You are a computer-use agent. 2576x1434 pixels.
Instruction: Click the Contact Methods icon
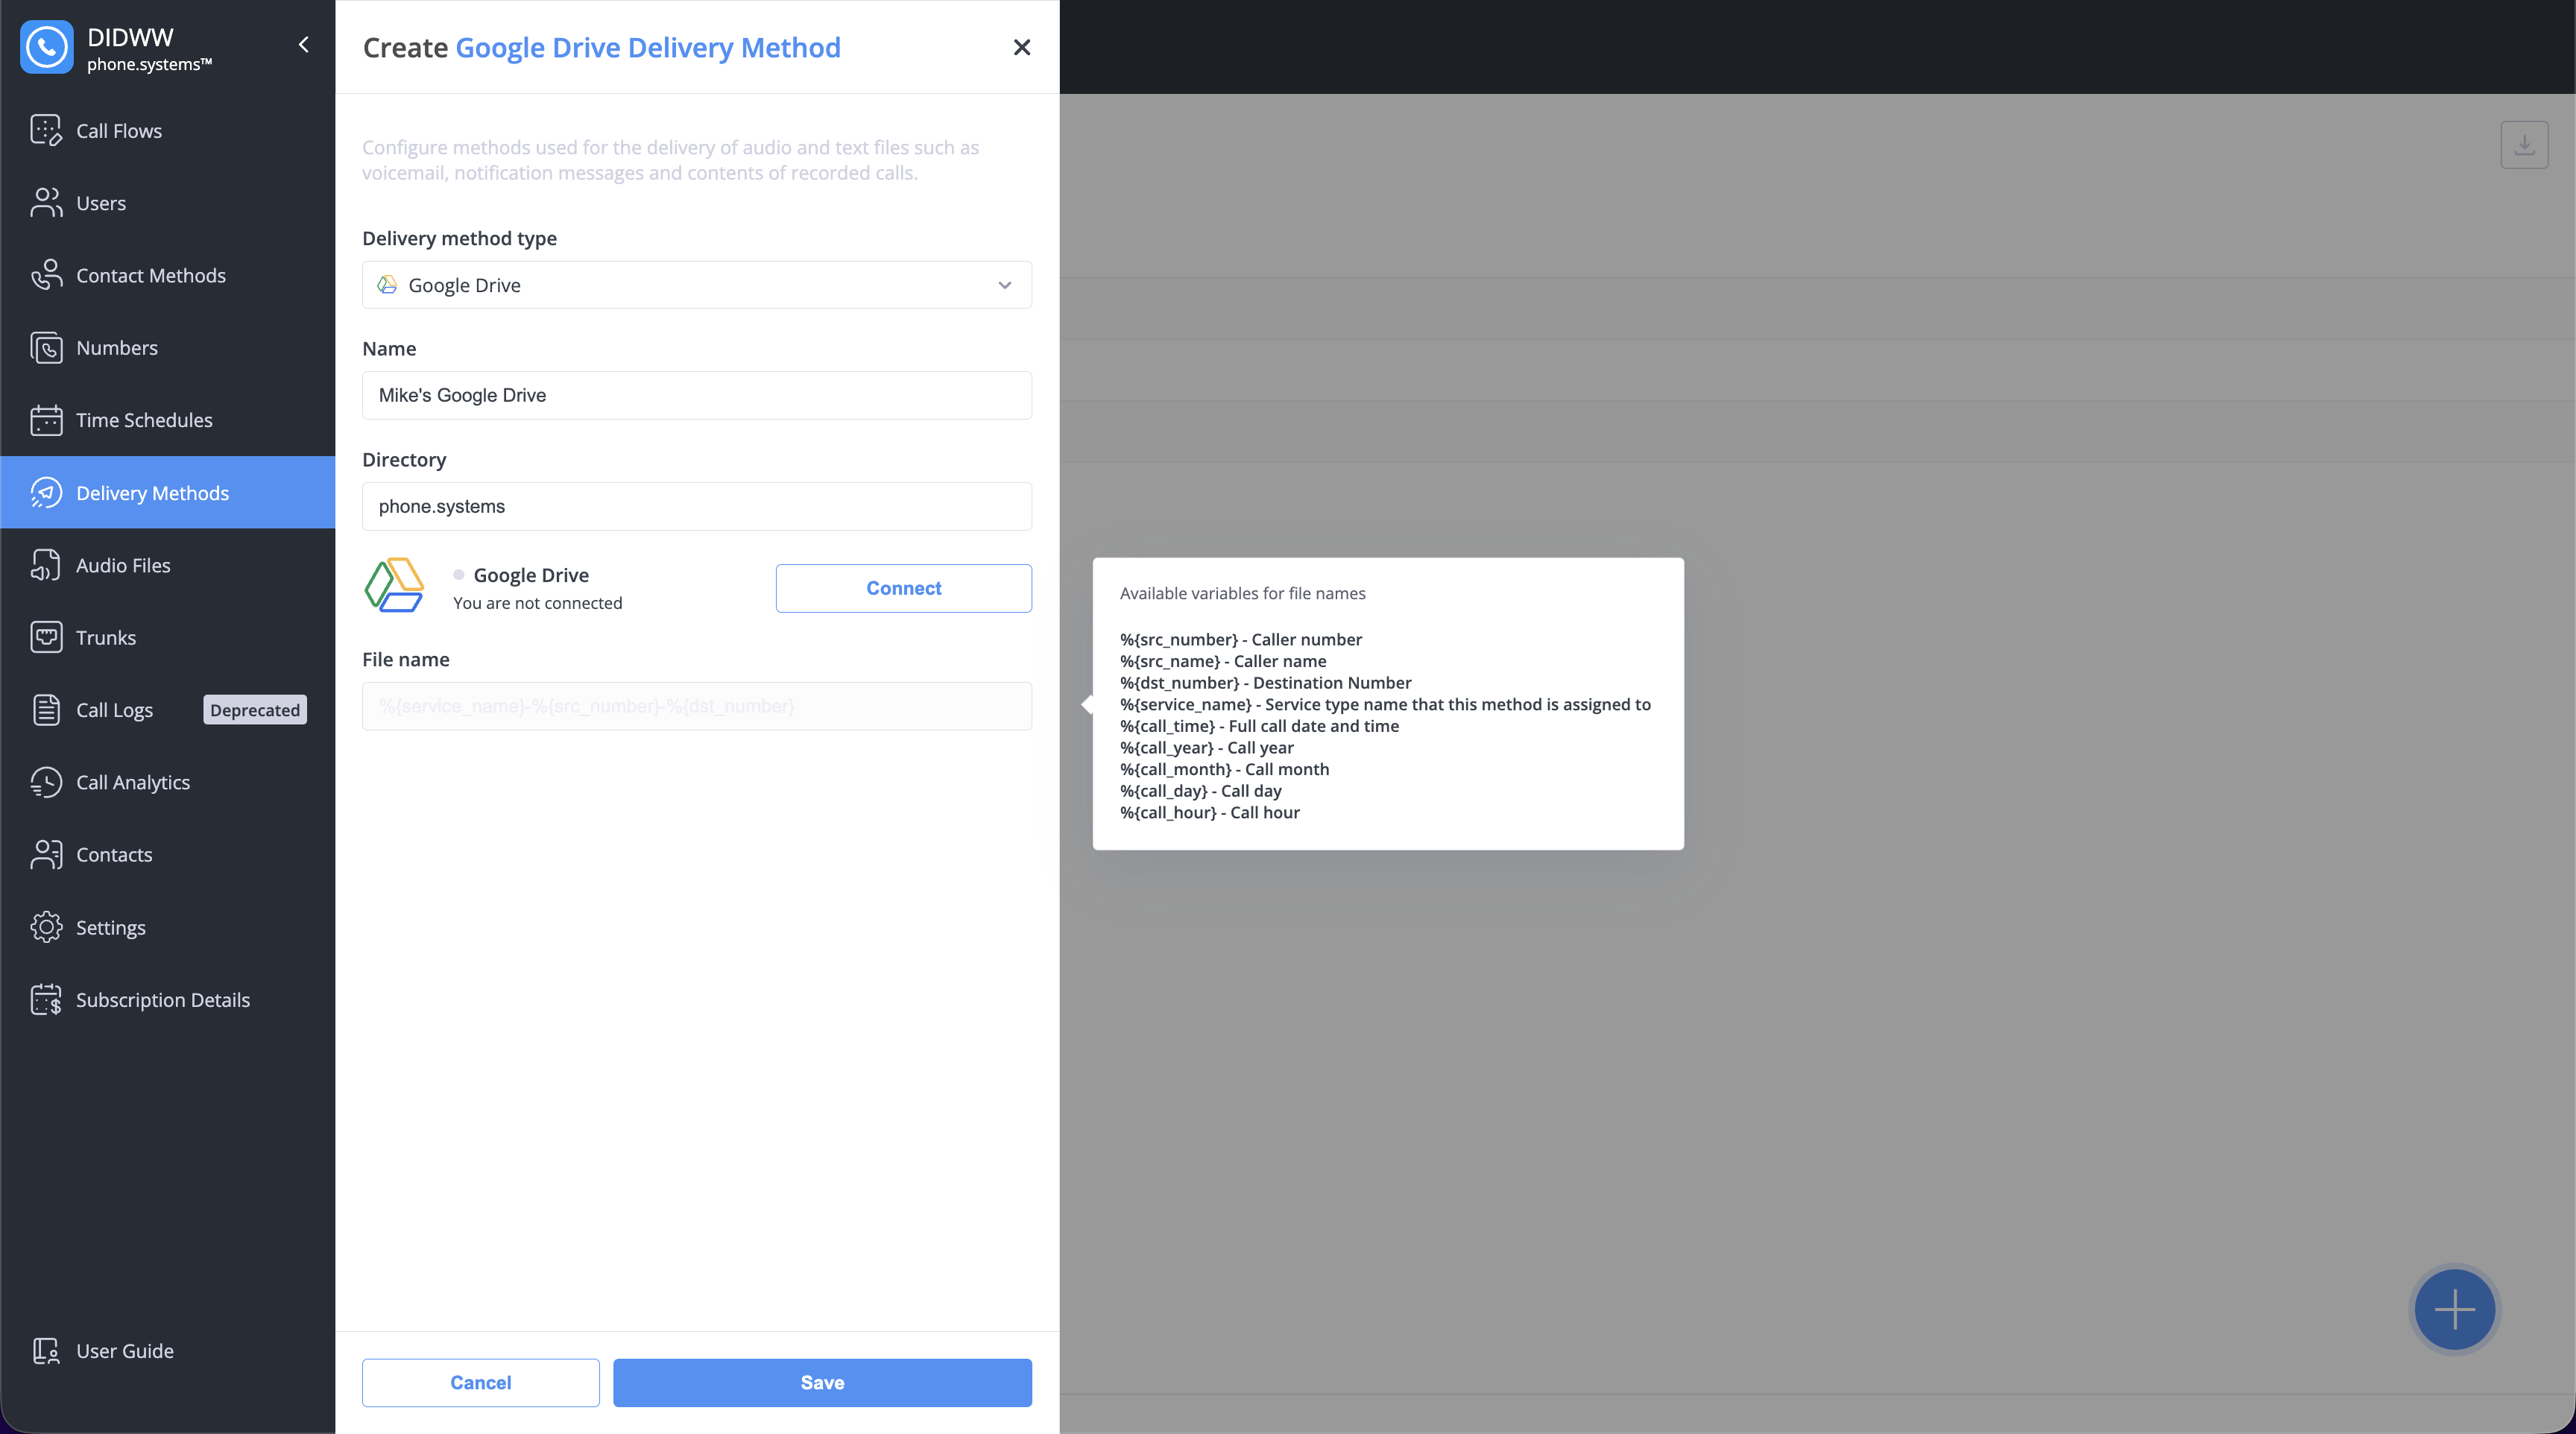[x=46, y=275]
